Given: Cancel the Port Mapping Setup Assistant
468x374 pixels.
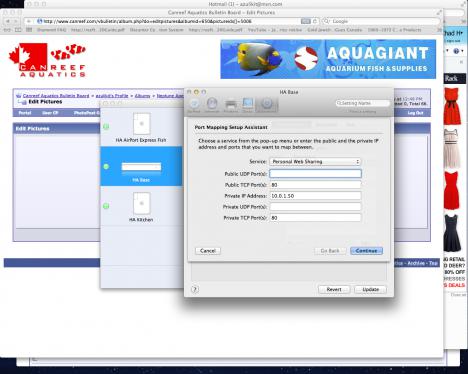Looking at the screenshot, I should coord(208,251).
